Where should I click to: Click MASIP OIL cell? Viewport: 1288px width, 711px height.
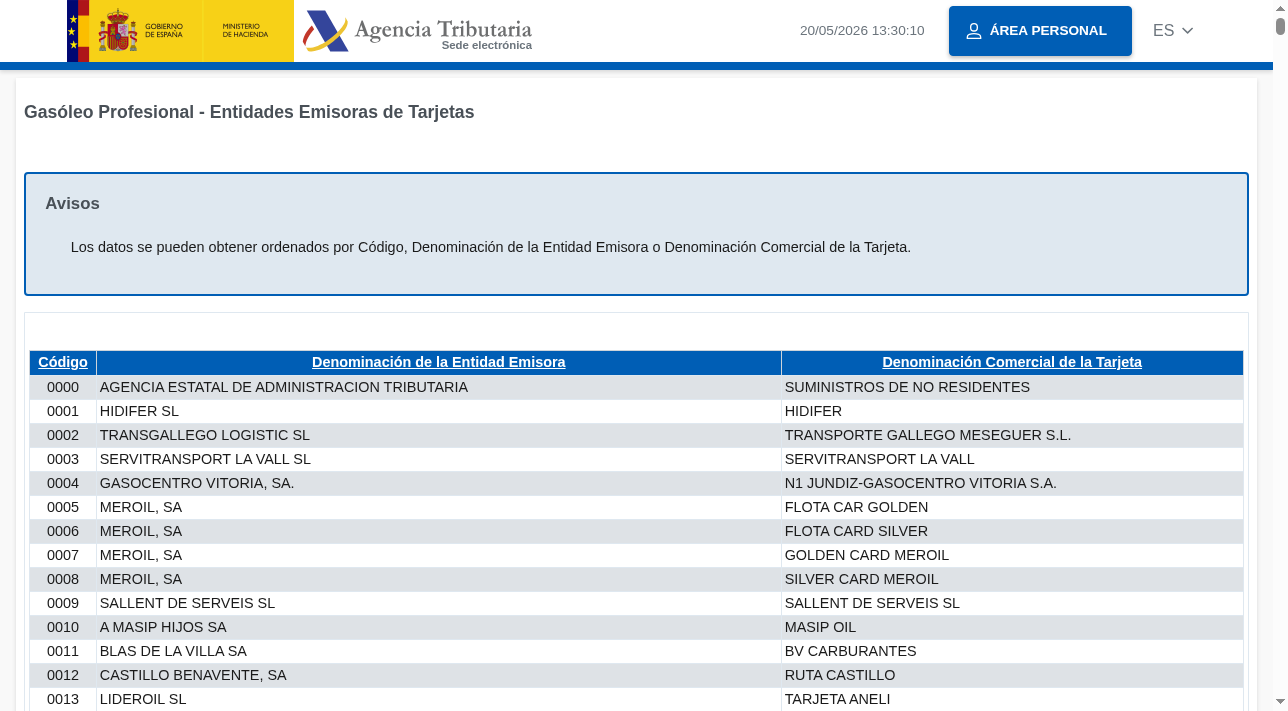(1012, 627)
